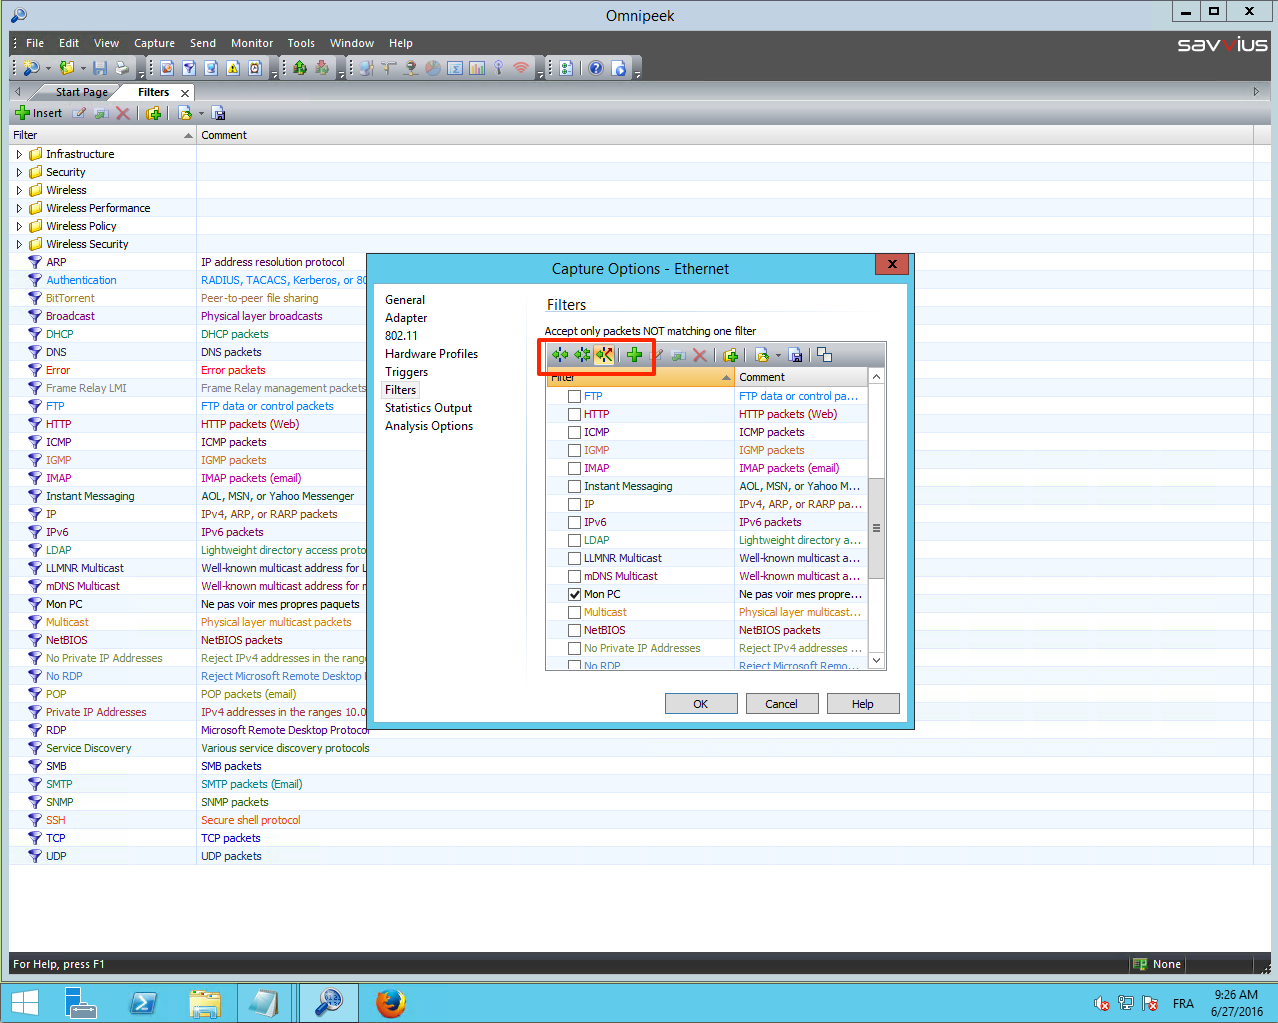Open the Monitor menu
This screenshot has height=1023, width=1278.
252,43
